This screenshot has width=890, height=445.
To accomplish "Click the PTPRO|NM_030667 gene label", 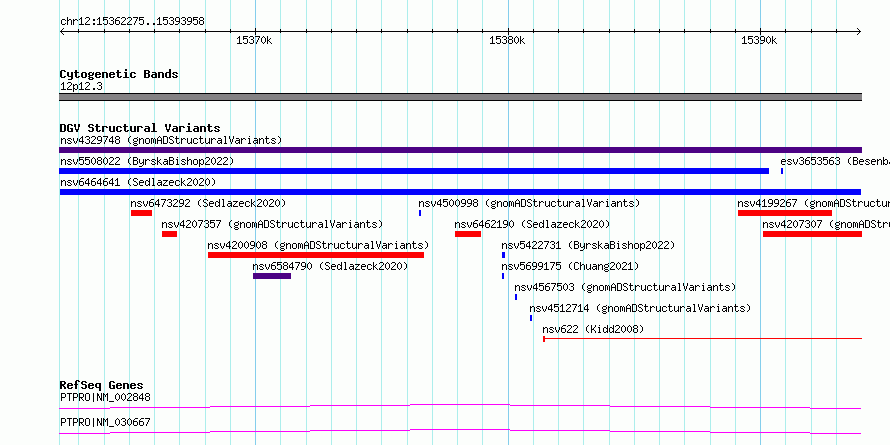I will click(105, 422).
